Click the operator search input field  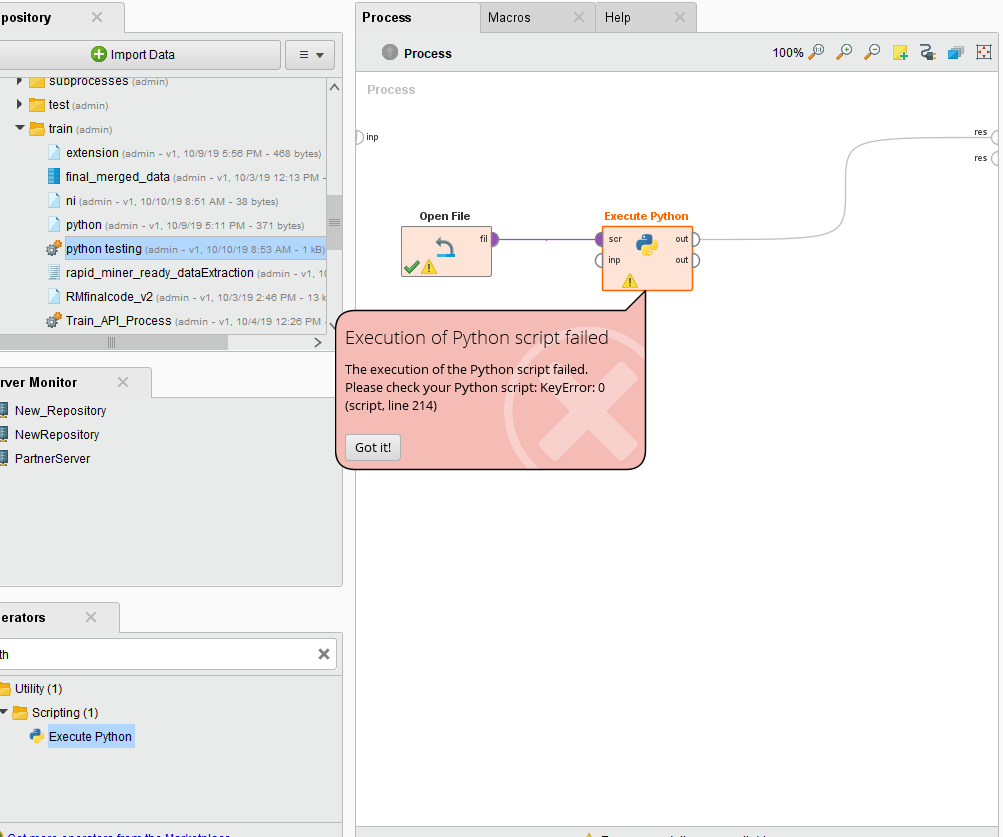[157, 654]
